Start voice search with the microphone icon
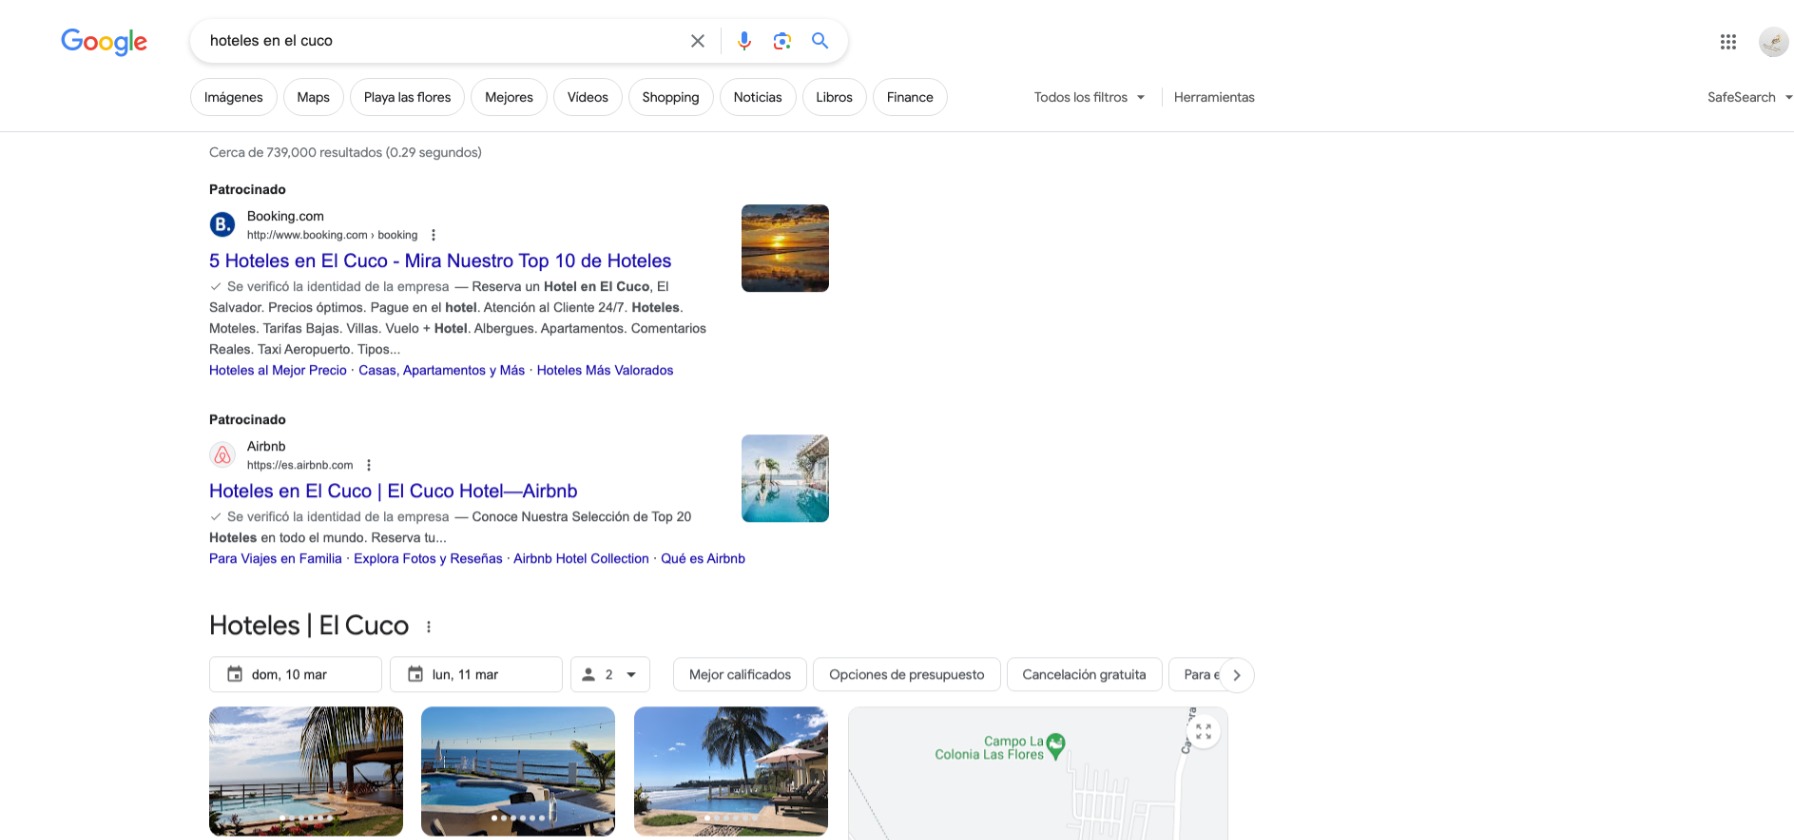Viewport: 1794px width, 840px height. tap(744, 41)
